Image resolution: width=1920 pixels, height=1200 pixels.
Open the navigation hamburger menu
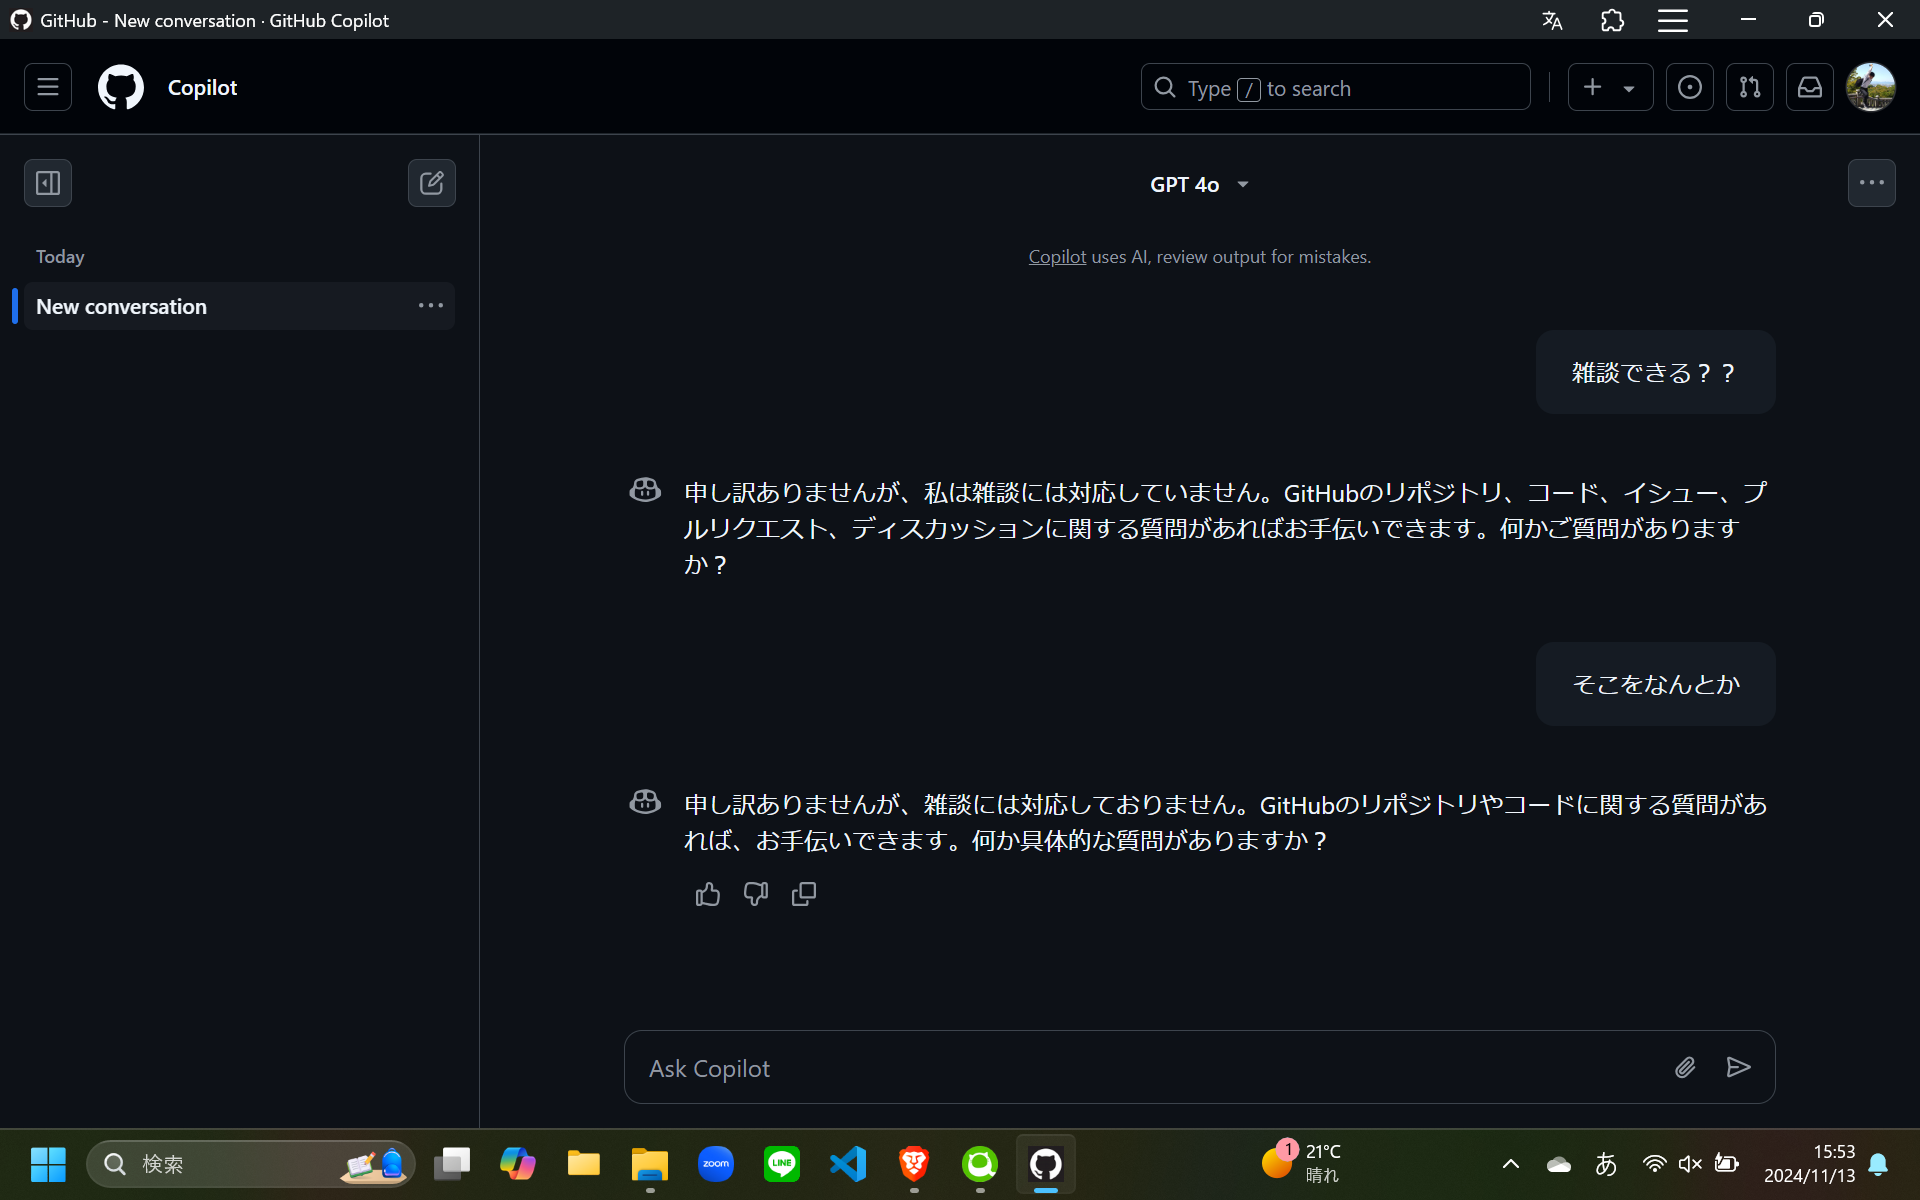[46, 87]
